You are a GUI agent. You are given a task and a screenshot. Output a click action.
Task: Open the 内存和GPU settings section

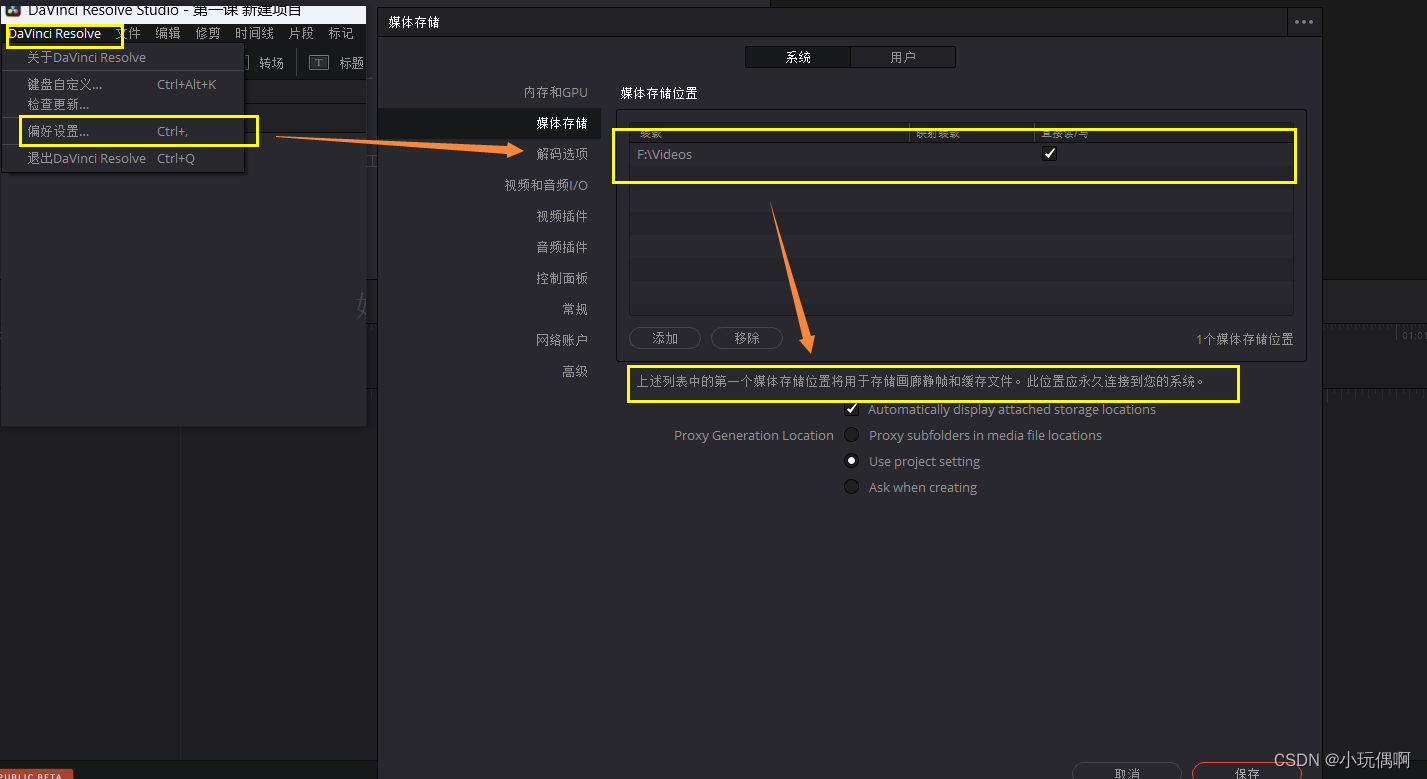pos(556,92)
